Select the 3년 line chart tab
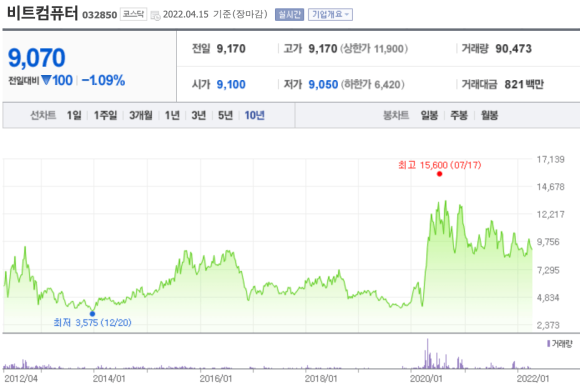Viewport: 580px width, 391px height. click(x=199, y=115)
